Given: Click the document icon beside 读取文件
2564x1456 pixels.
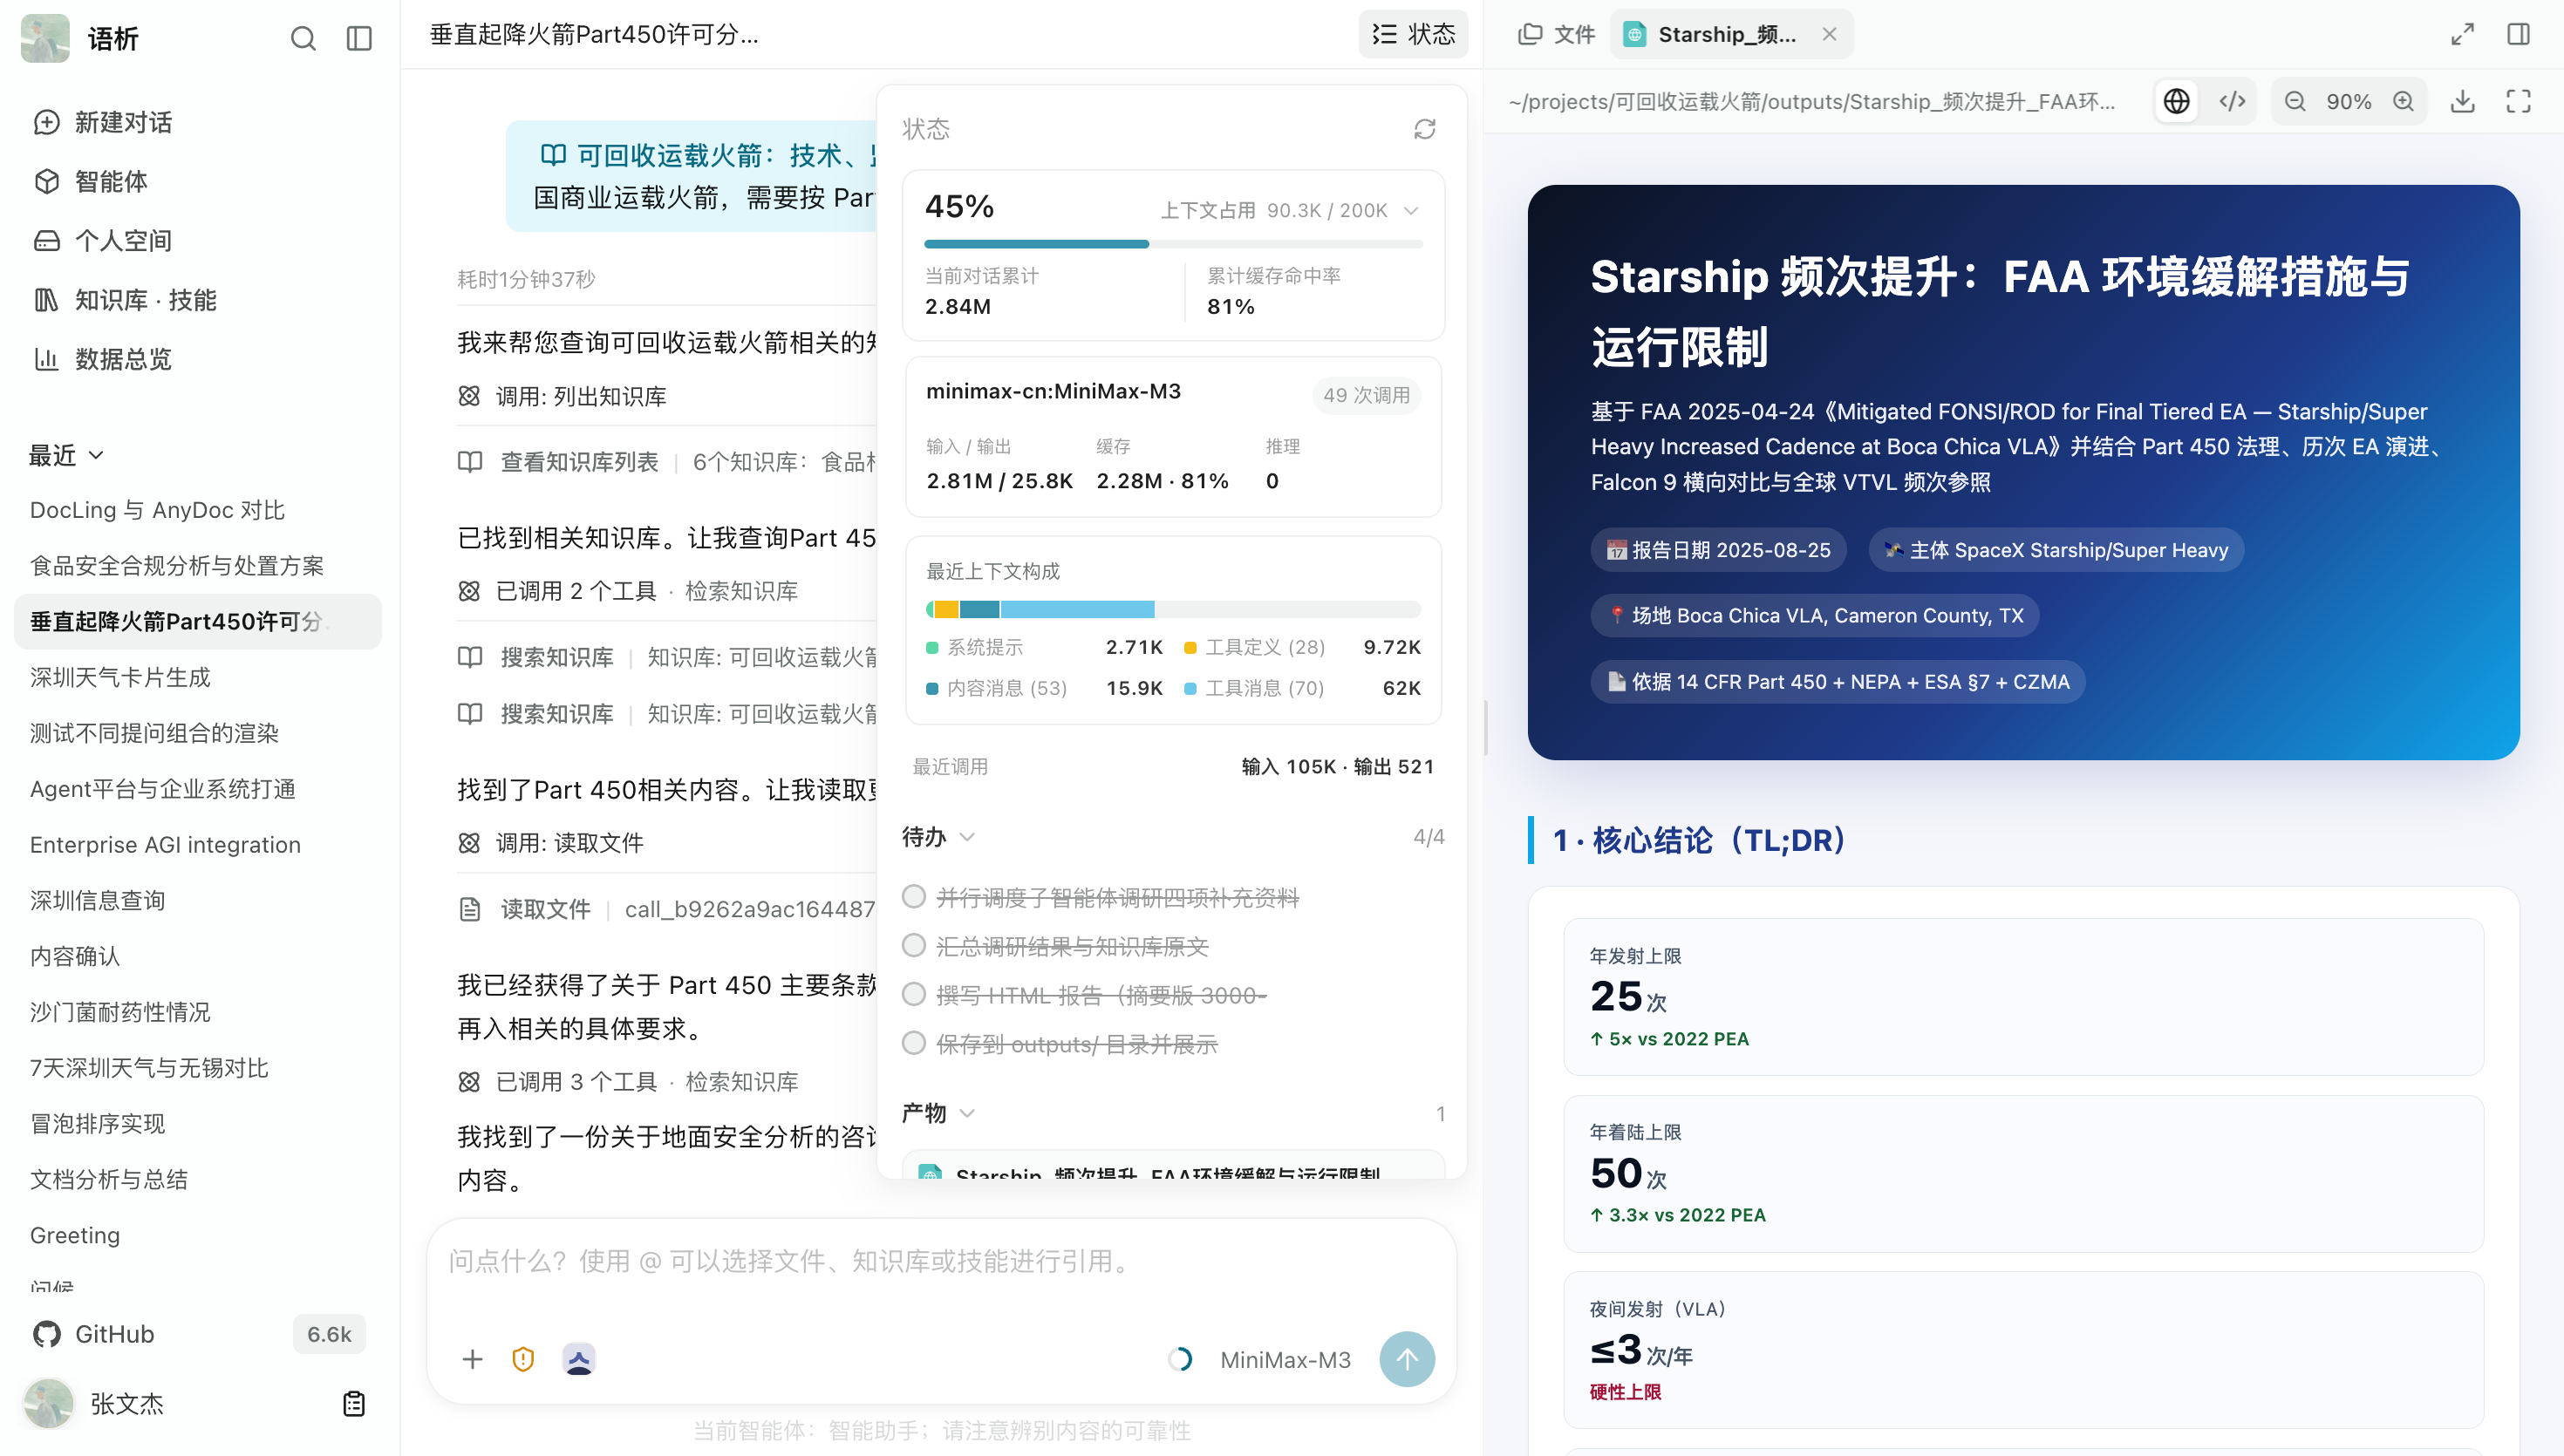Looking at the screenshot, I should (469, 909).
